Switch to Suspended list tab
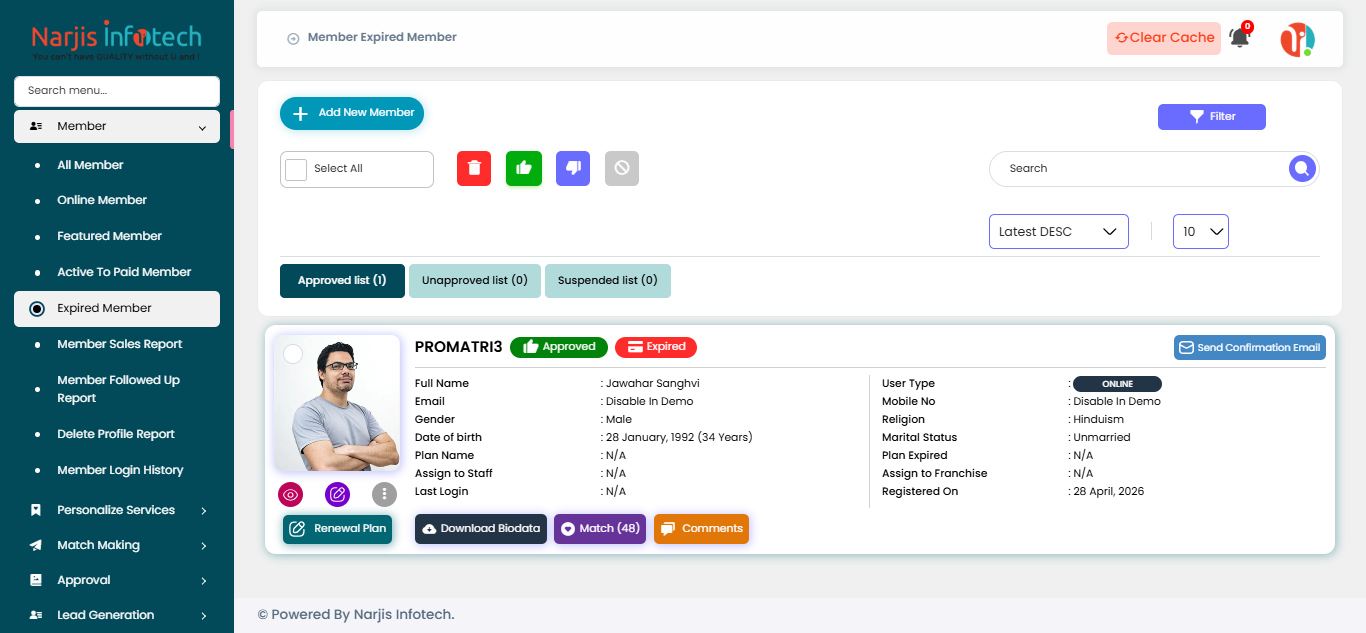1366x633 pixels. (x=608, y=281)
